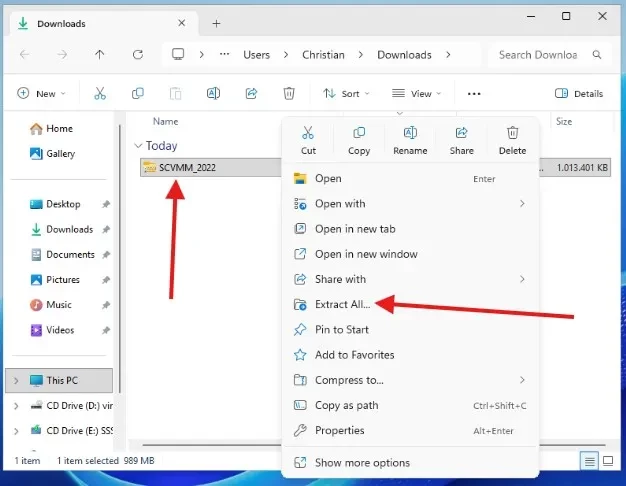Add a new tab with plus button
Image resolution: width=626 pixels, height=486 pixels.
pos(216,24)
